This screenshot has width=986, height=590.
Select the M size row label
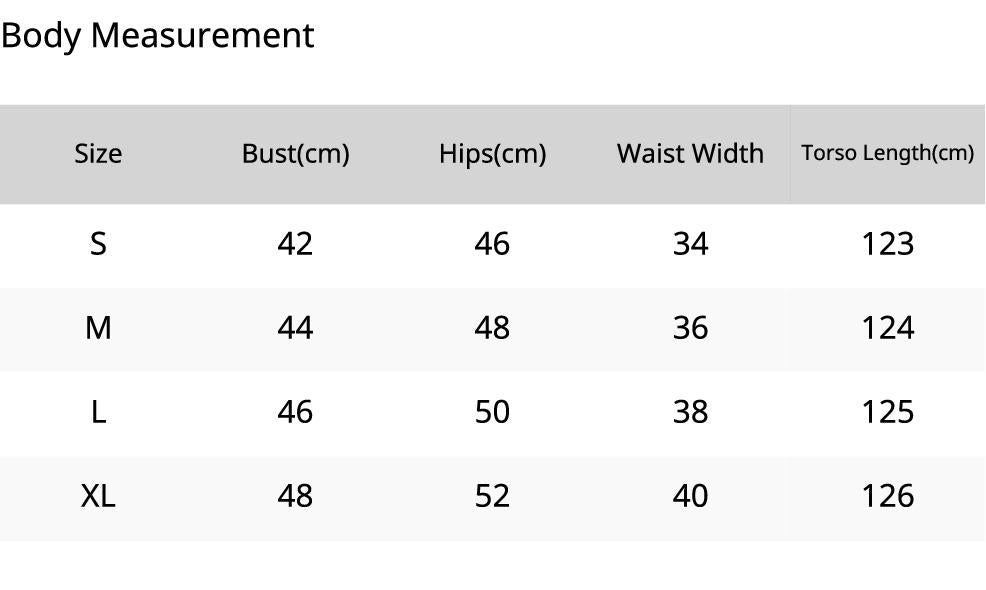(x=98, y=328)
